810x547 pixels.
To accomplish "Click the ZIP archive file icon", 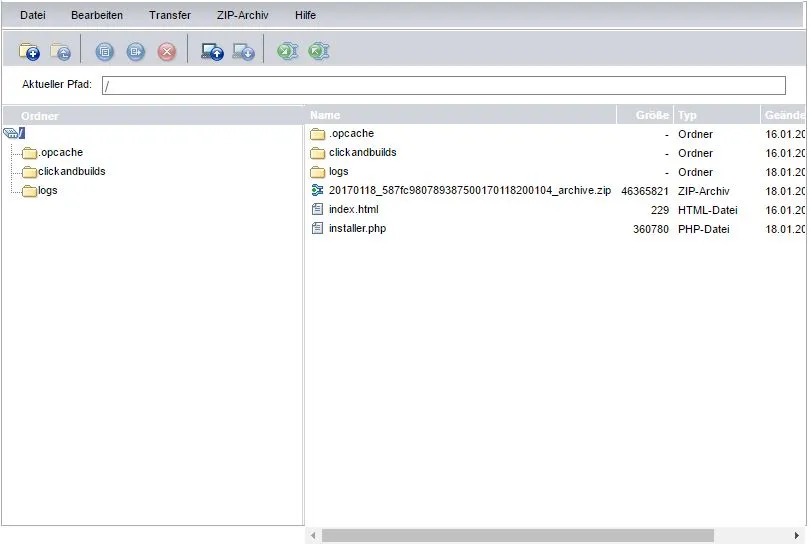I will coord(317,190).
